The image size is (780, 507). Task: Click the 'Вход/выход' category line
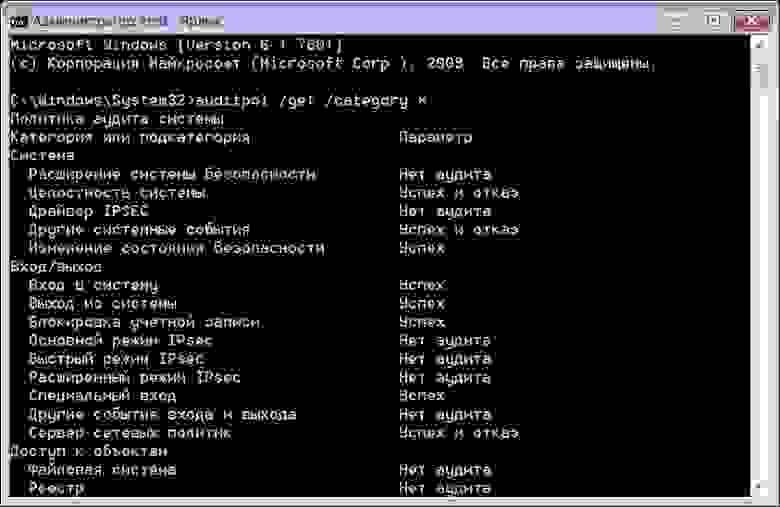(x=56, y=267)
